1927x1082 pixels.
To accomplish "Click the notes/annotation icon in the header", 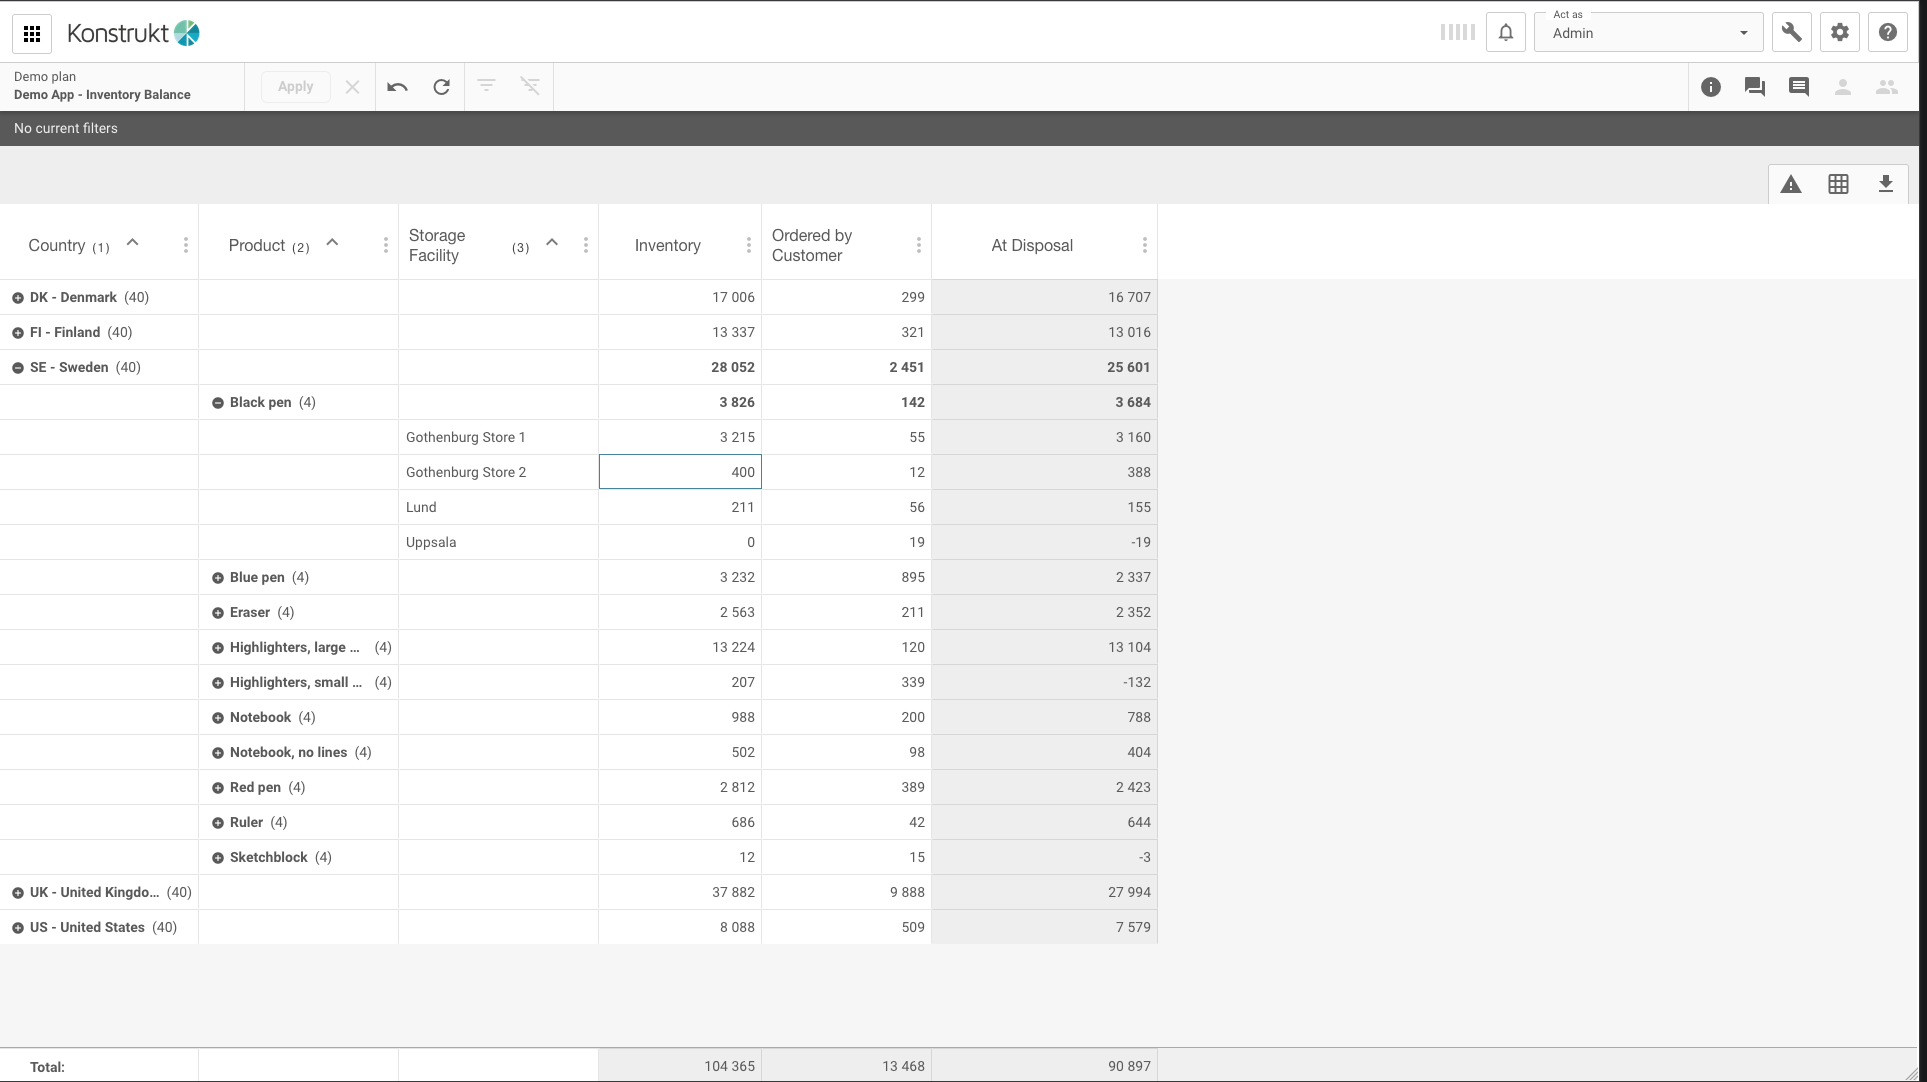I will coord(1799,87).
